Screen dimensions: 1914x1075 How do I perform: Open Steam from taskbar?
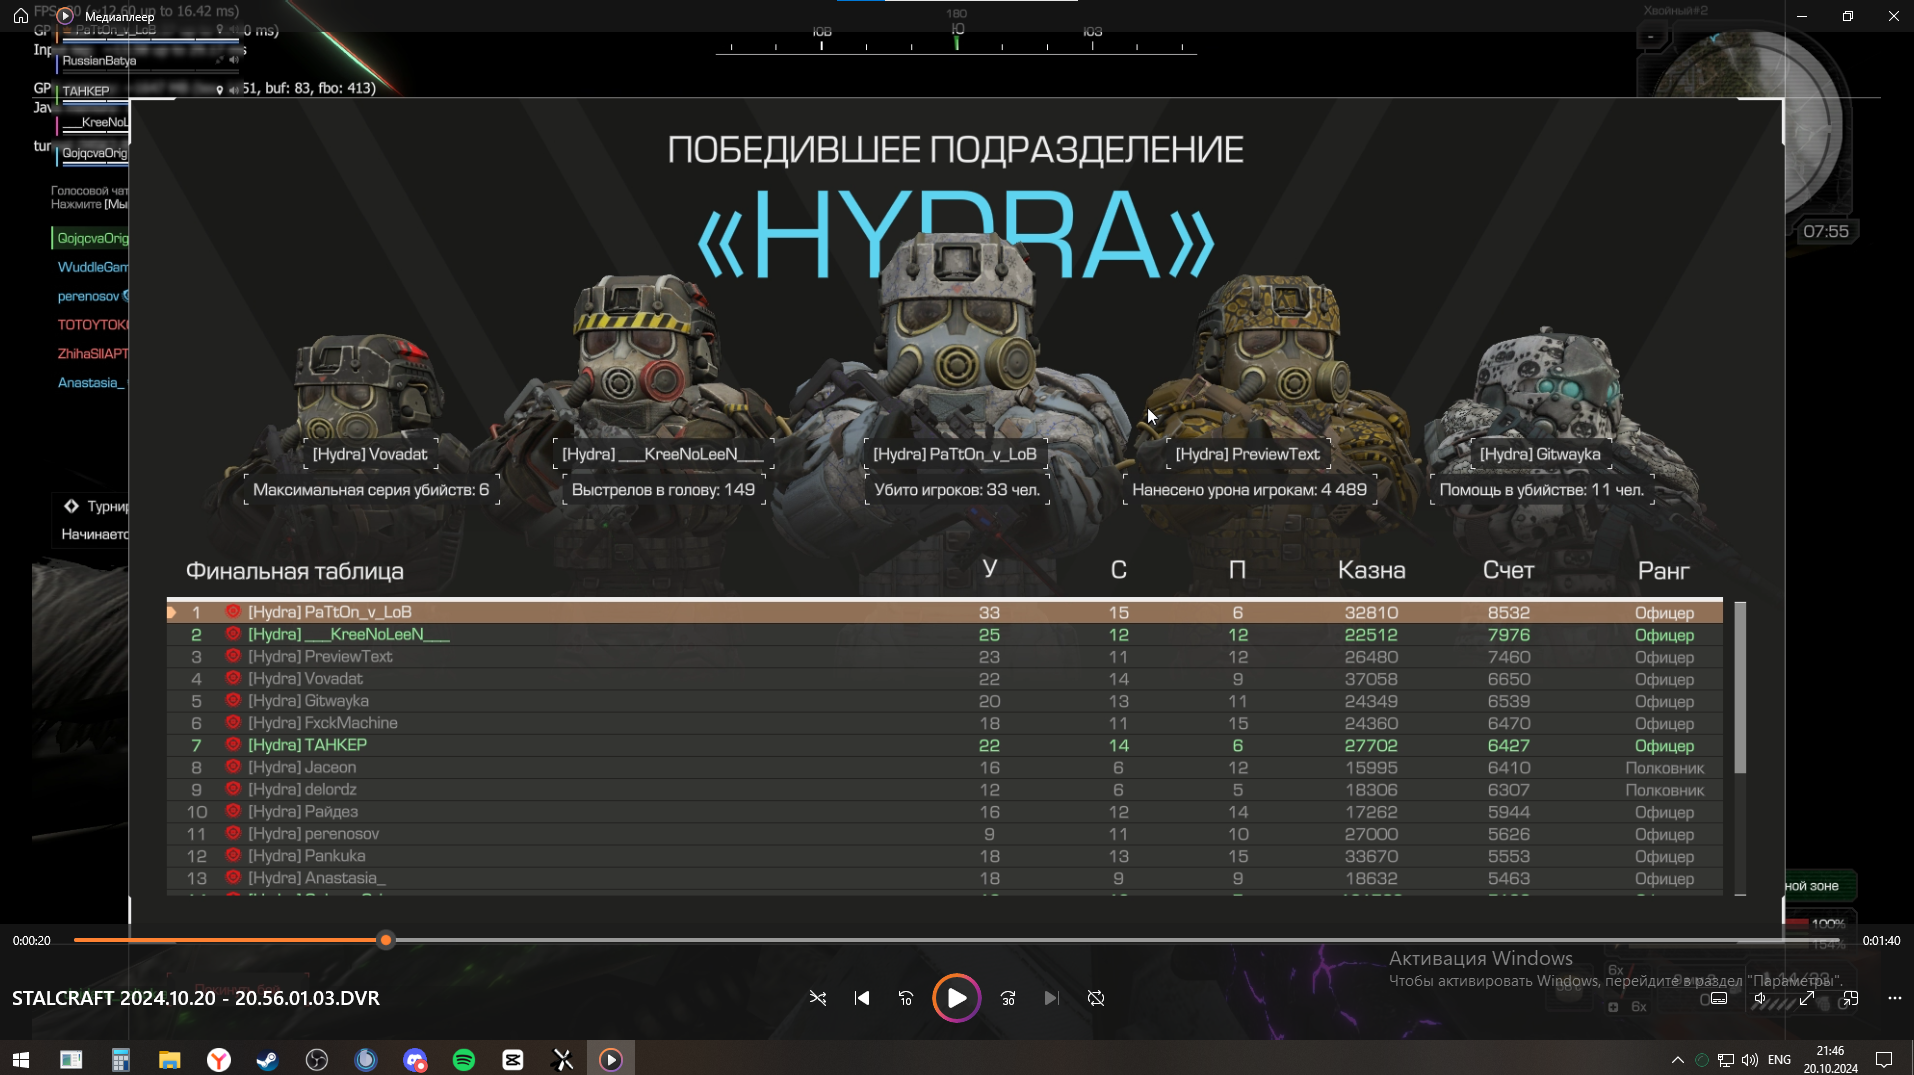point(267,1059)
